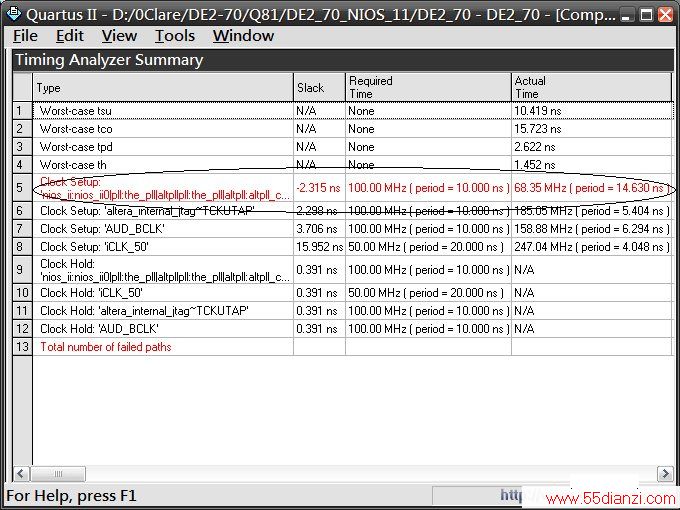Click the 68.35 MHz actual time cell
The width and height of the screenshot is (680, 510).
592,188
